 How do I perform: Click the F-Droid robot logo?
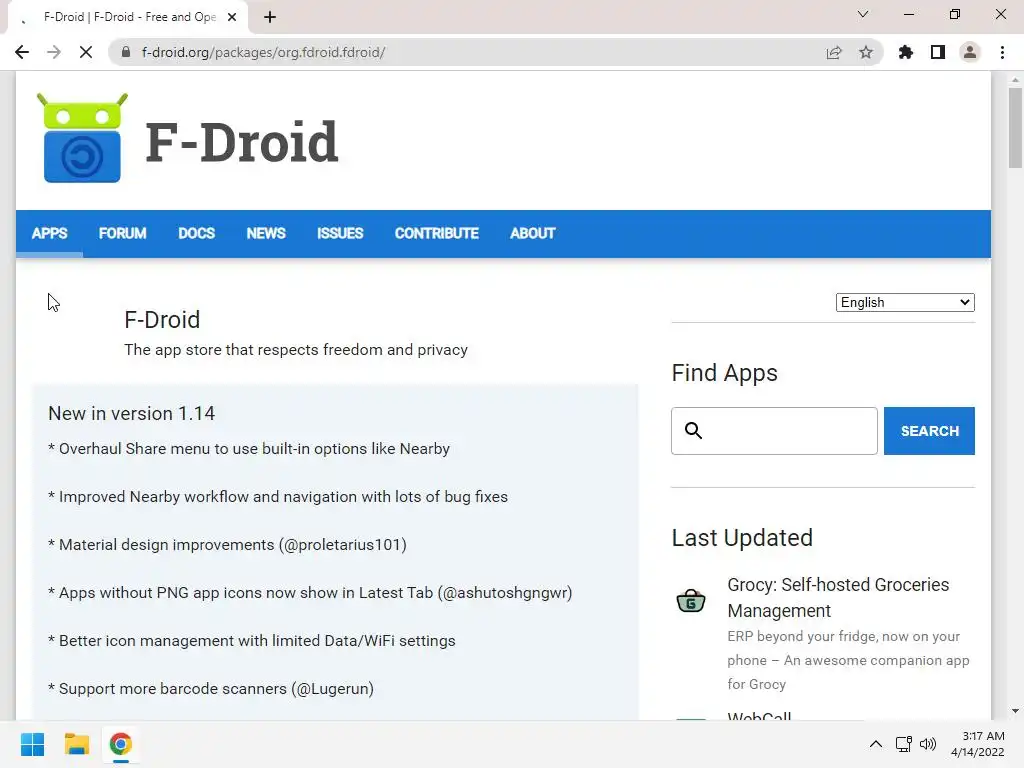click(82, 138)
